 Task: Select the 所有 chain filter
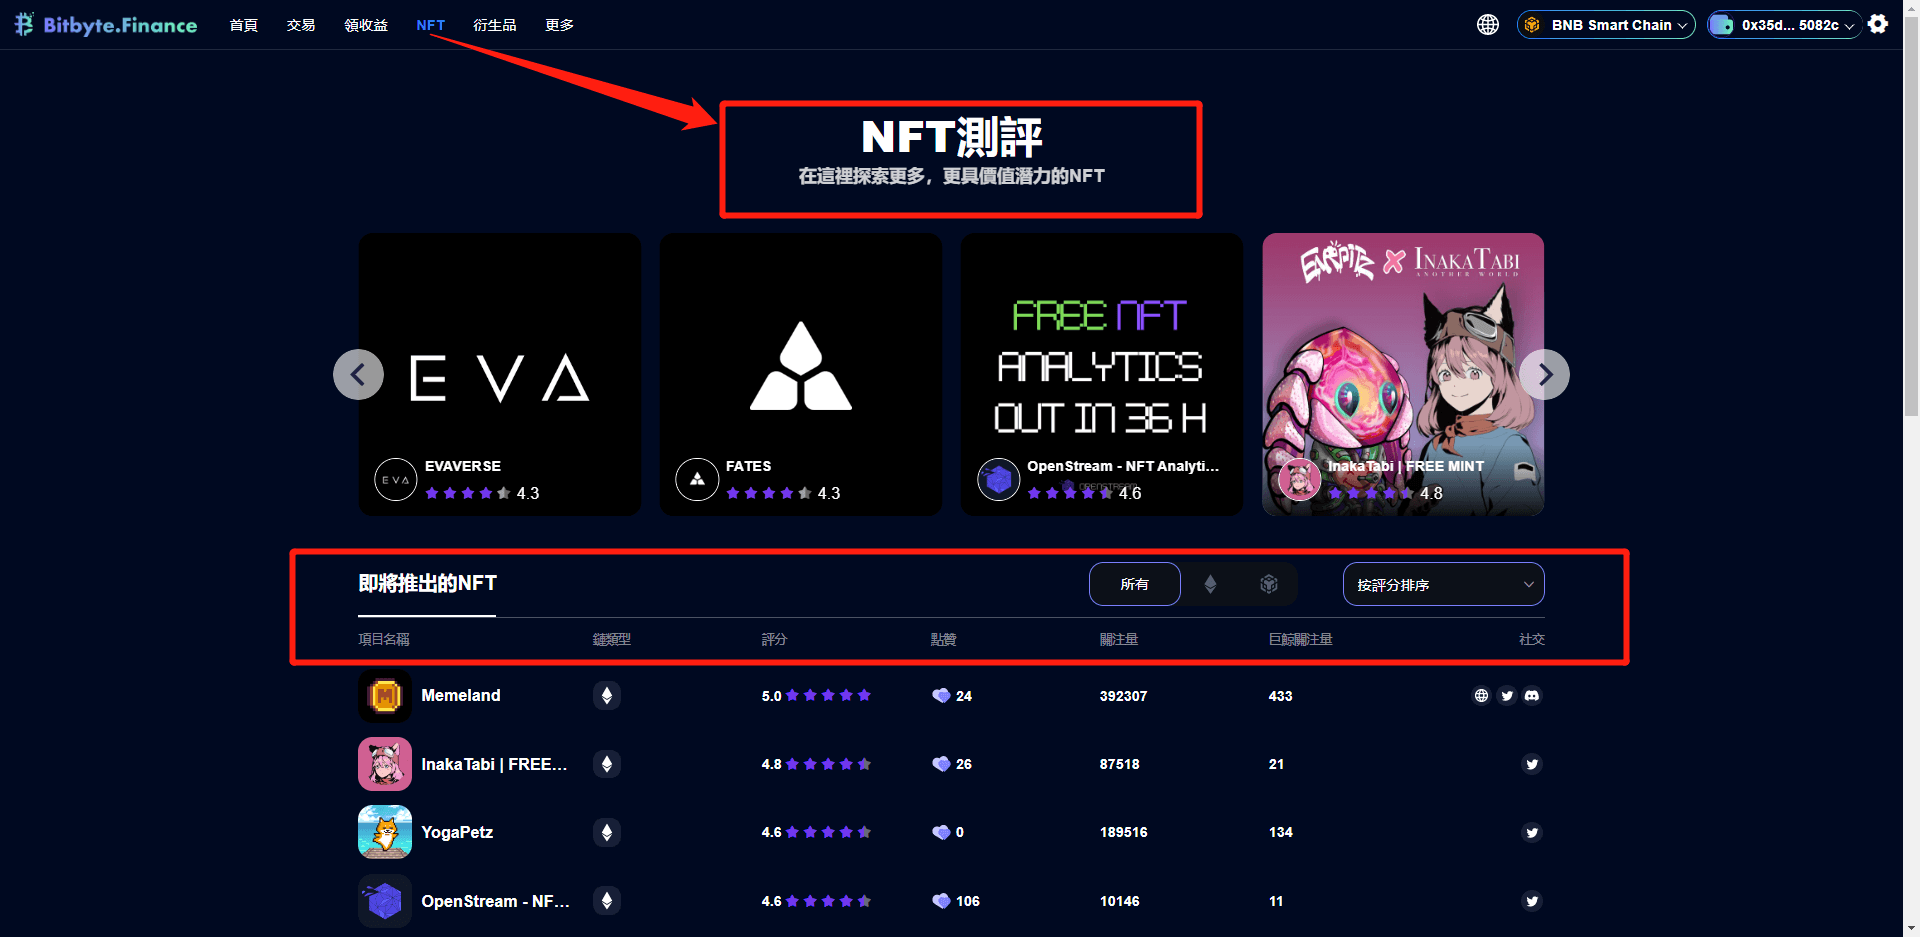click(x=1134, y=585)
